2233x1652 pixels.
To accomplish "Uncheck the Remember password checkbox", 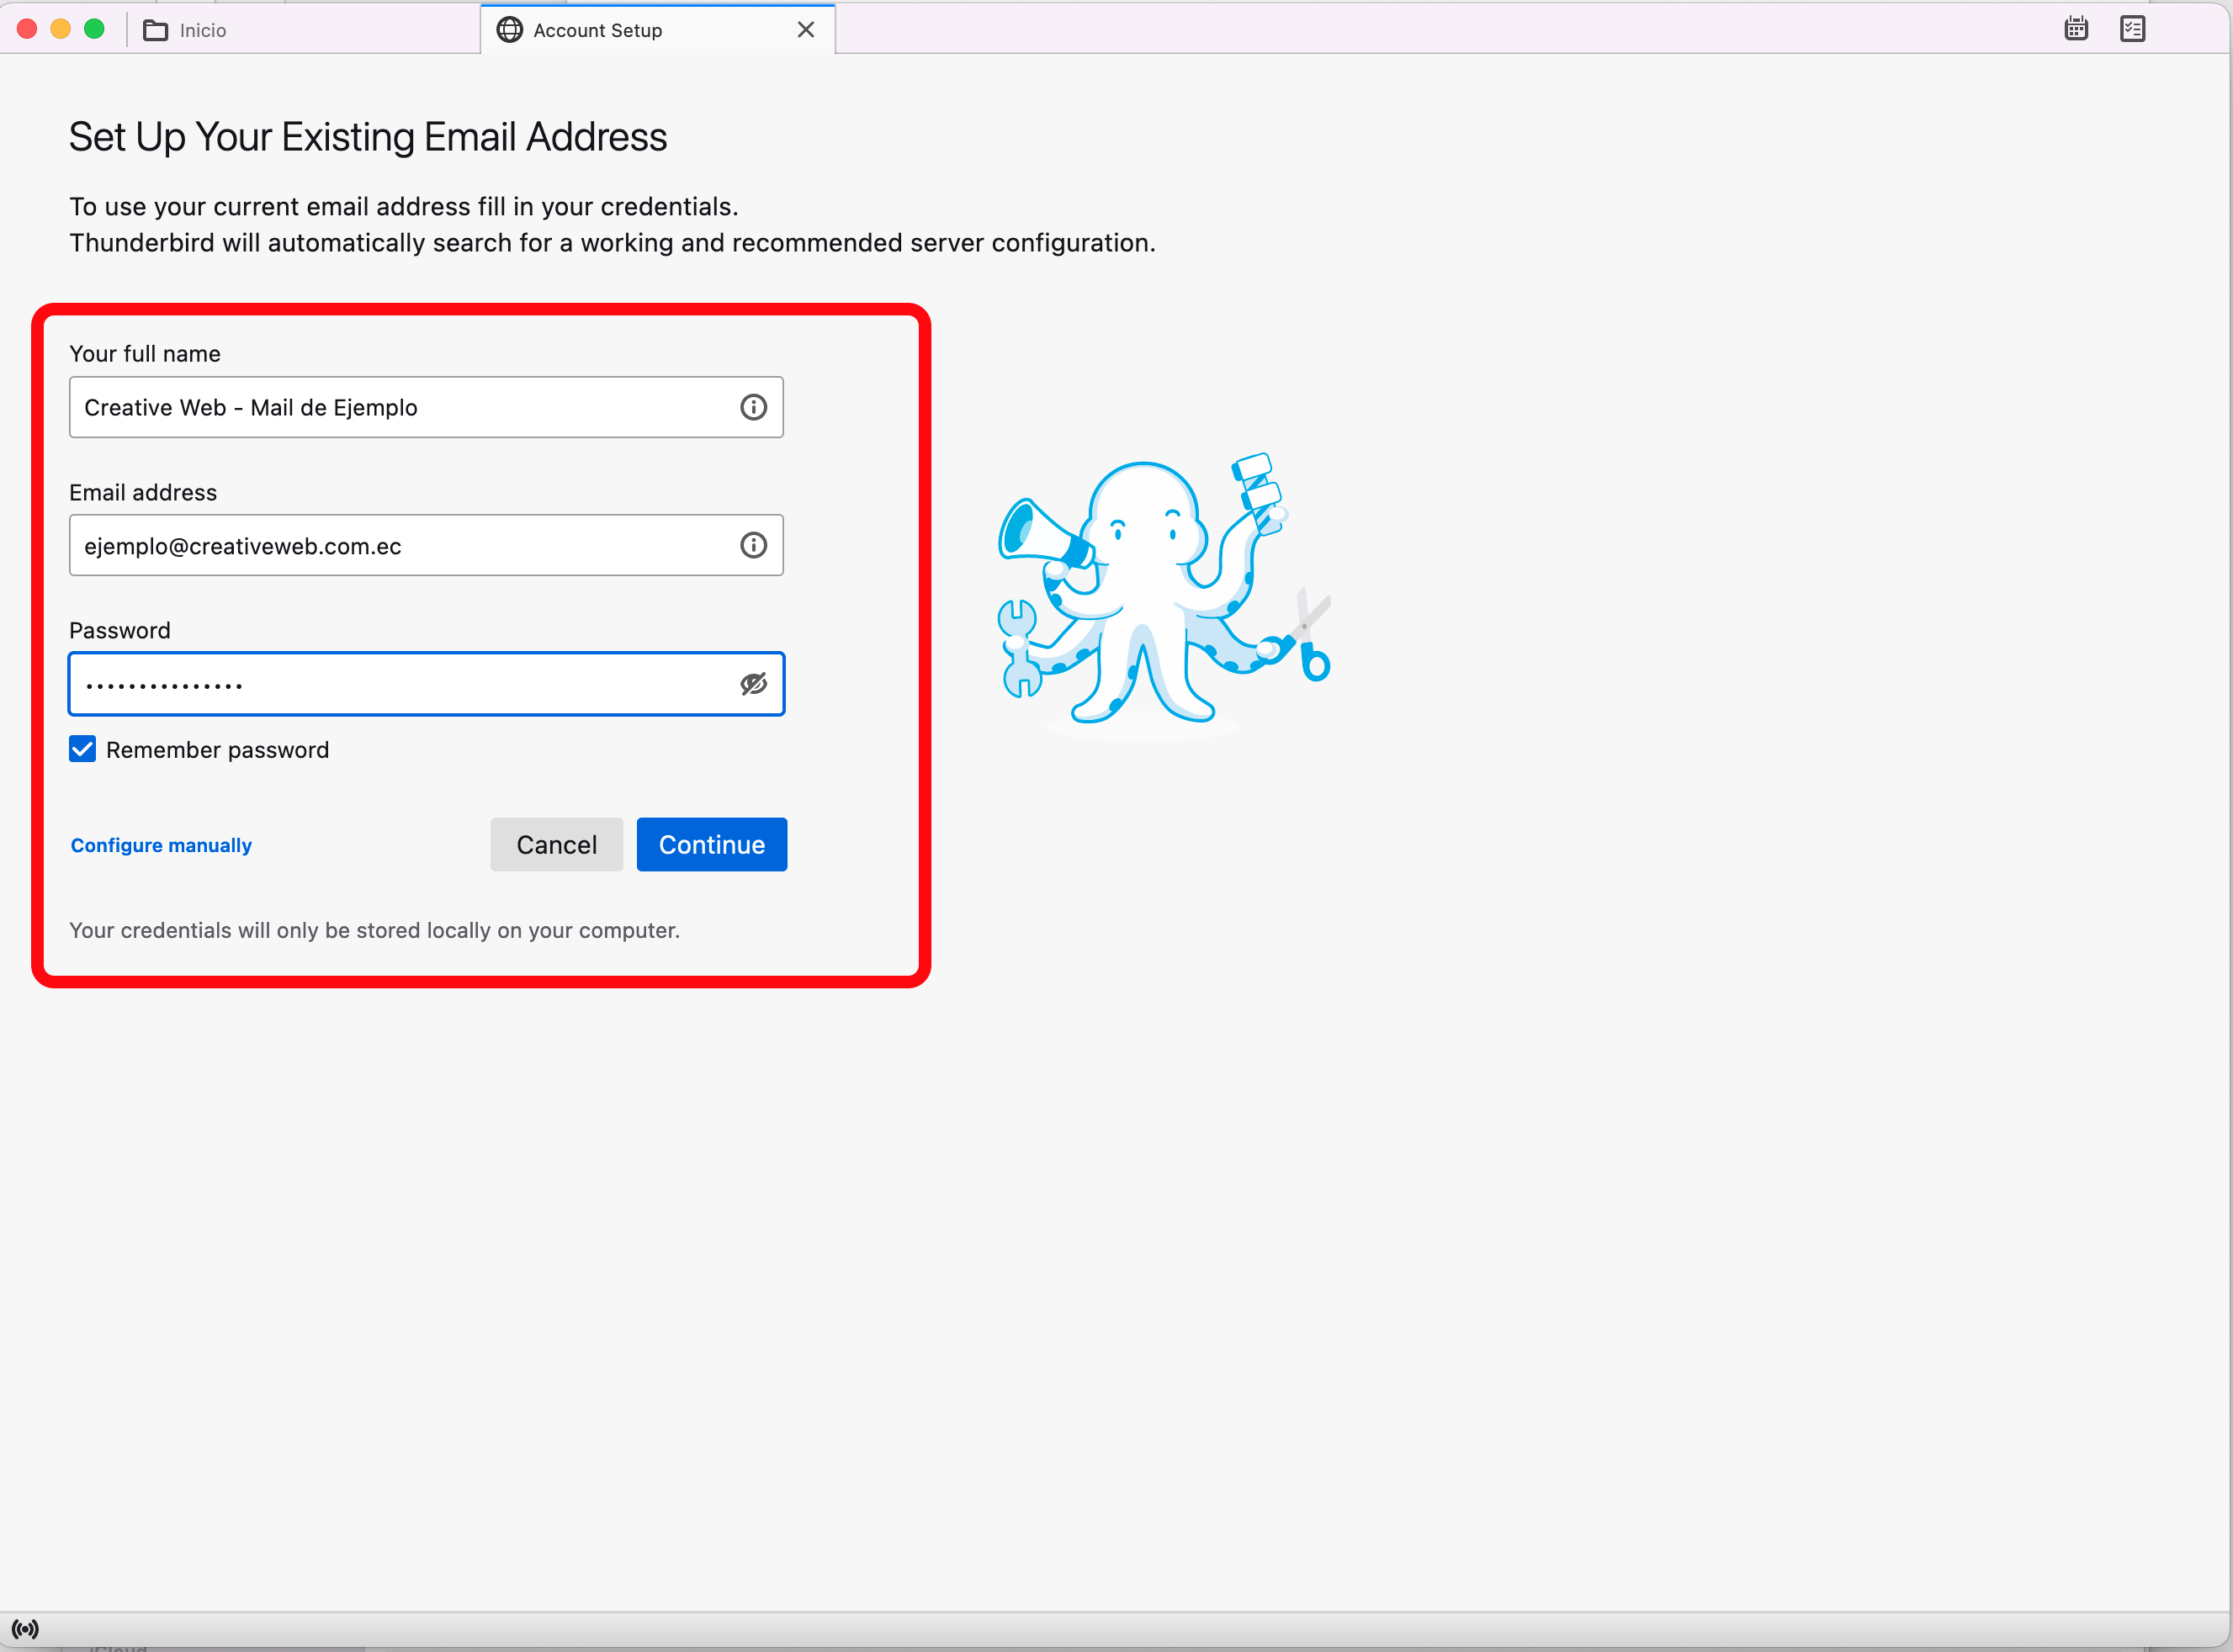I will (x=82, y=749).
